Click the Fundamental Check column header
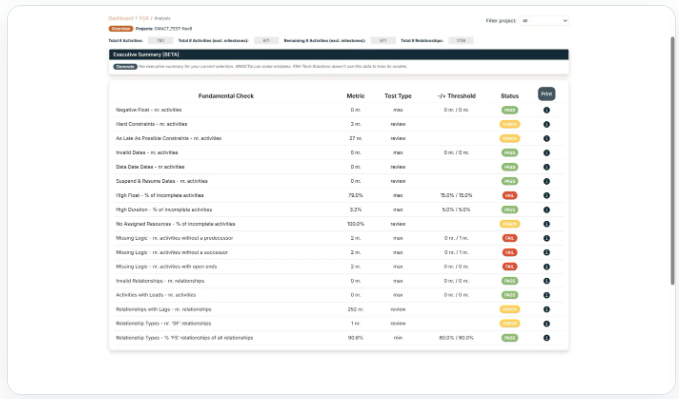 pos(226,96)
